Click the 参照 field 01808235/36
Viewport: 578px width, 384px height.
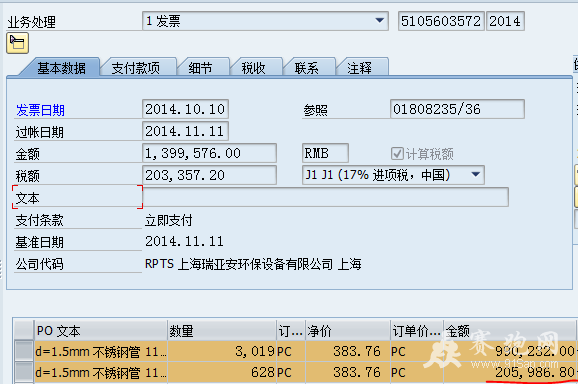coord(457,109)
